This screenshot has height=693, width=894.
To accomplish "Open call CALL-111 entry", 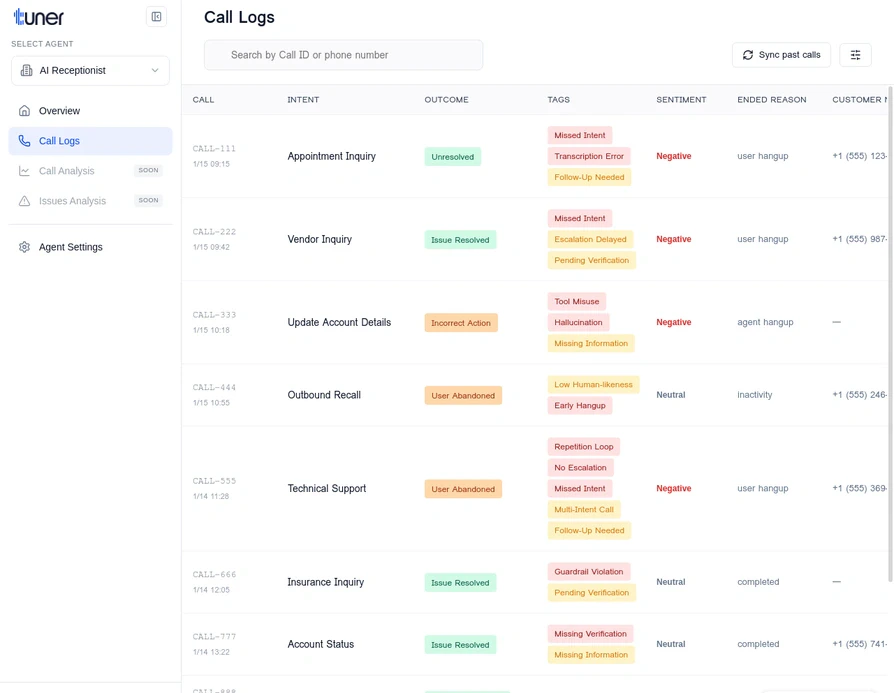I will 214,148.
